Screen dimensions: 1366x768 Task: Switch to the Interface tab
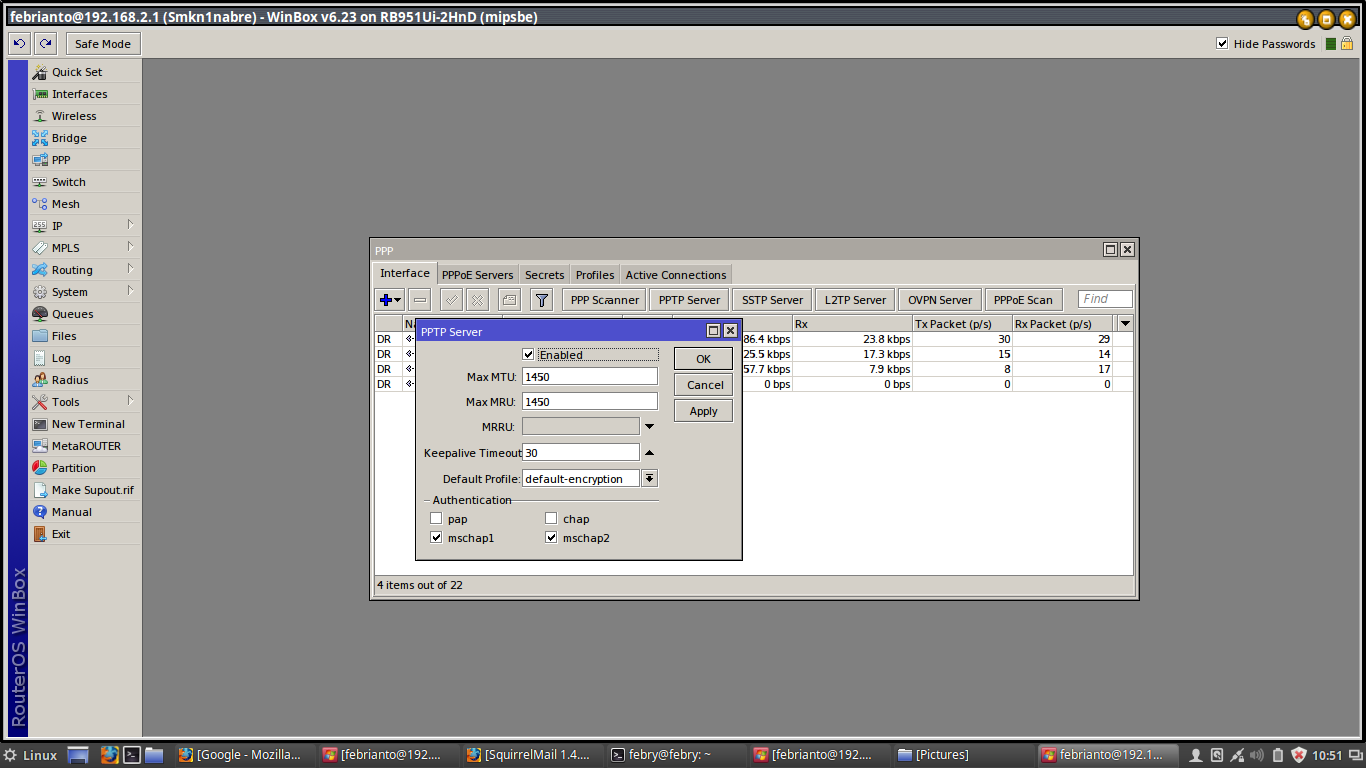click(405, 273)
